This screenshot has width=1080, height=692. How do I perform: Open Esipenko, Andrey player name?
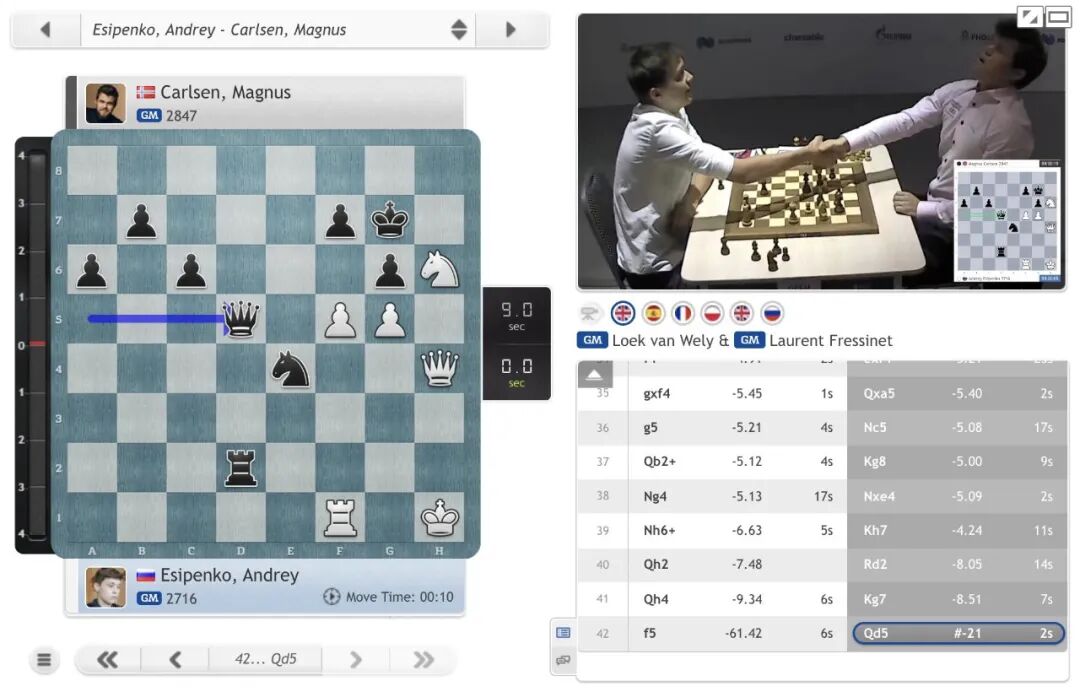tap(229, 575)
